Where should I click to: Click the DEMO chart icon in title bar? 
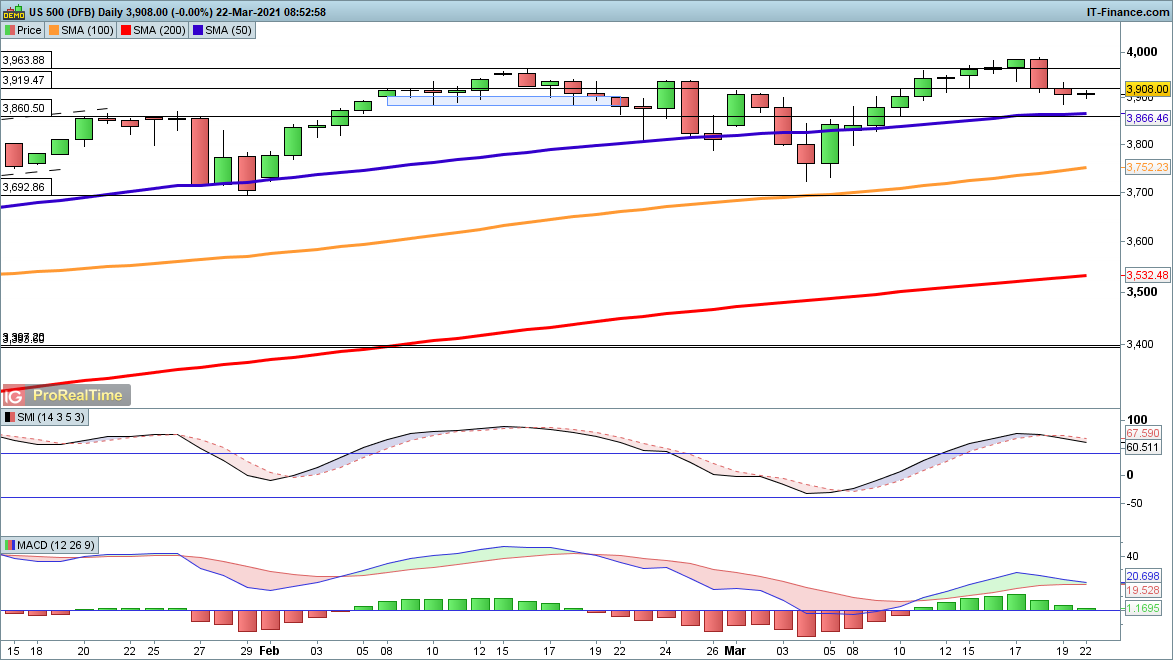pyautogui.click(x=13, y=12)
